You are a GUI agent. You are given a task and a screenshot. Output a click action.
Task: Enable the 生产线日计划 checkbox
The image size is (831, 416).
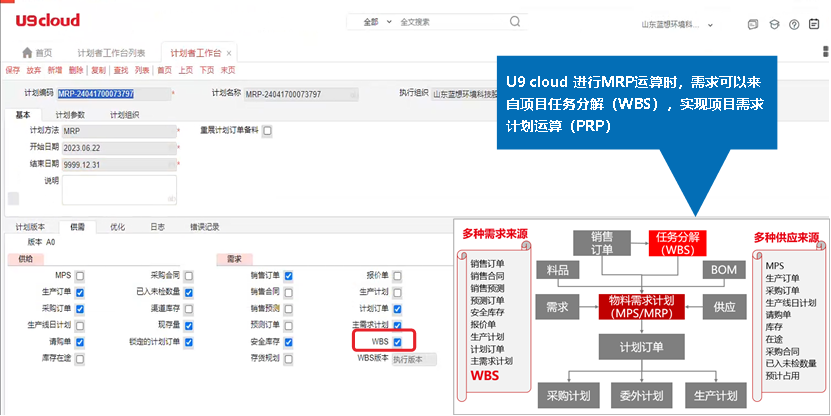pos(79,325)
